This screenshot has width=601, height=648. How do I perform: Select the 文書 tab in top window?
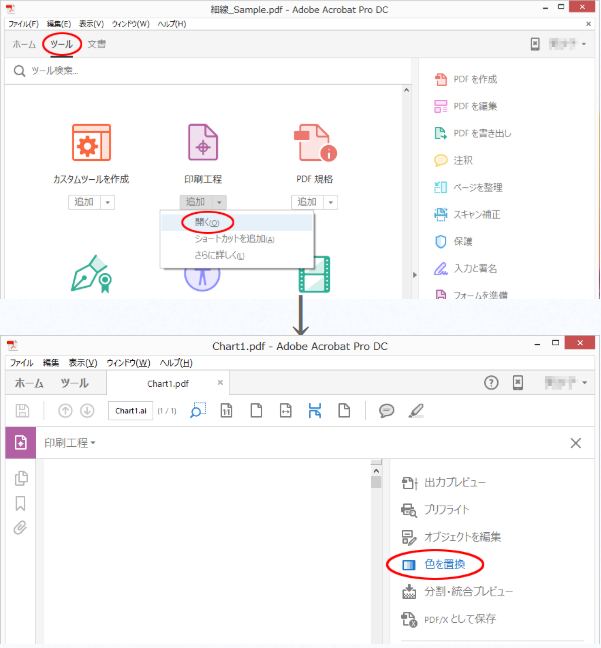[97, 44]
